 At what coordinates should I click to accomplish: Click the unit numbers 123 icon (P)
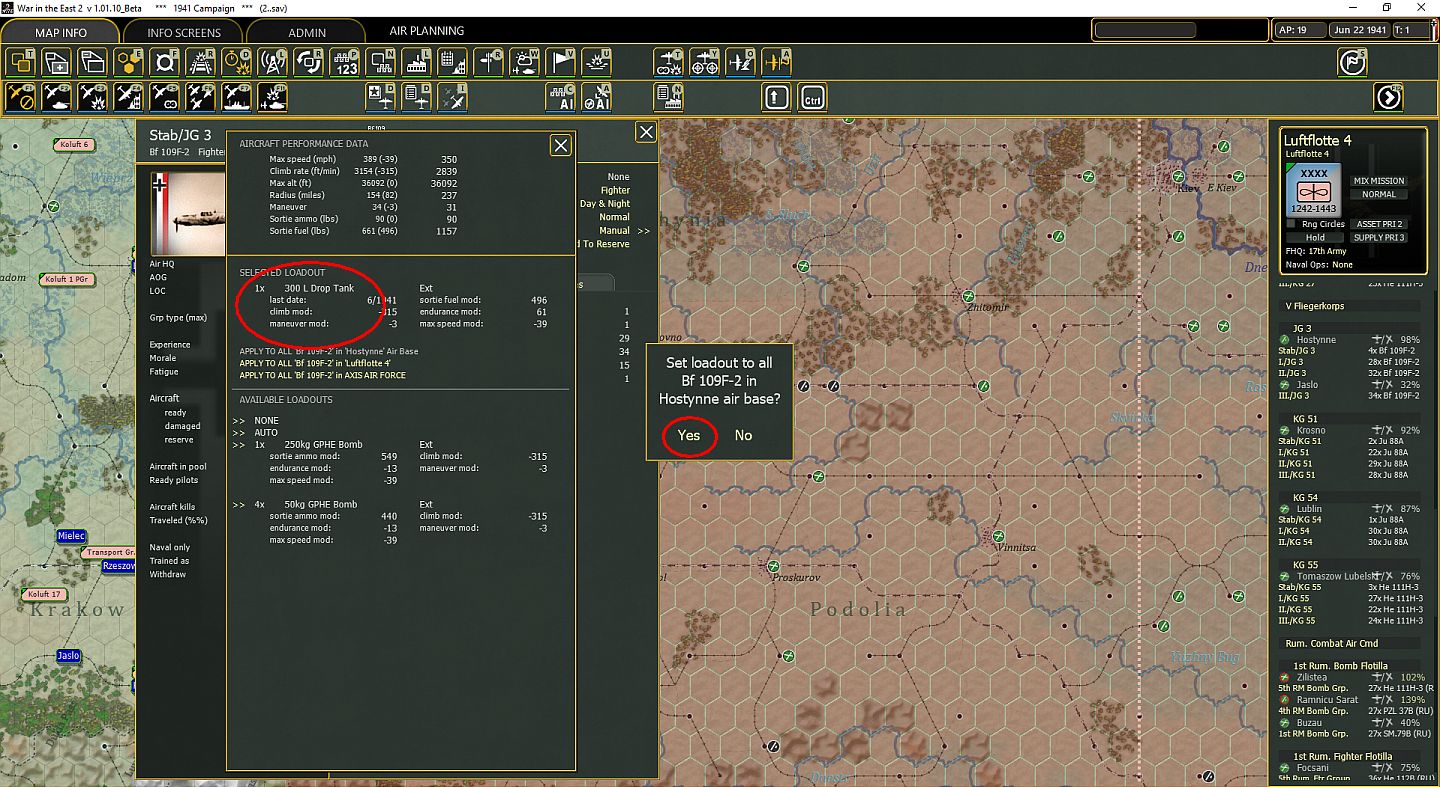pyautogui.click(x=345, y=62)
